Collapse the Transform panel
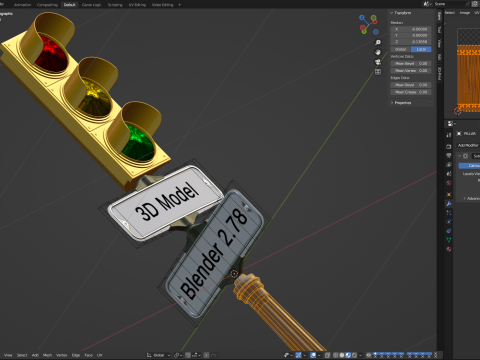 [x=392, y=13]
